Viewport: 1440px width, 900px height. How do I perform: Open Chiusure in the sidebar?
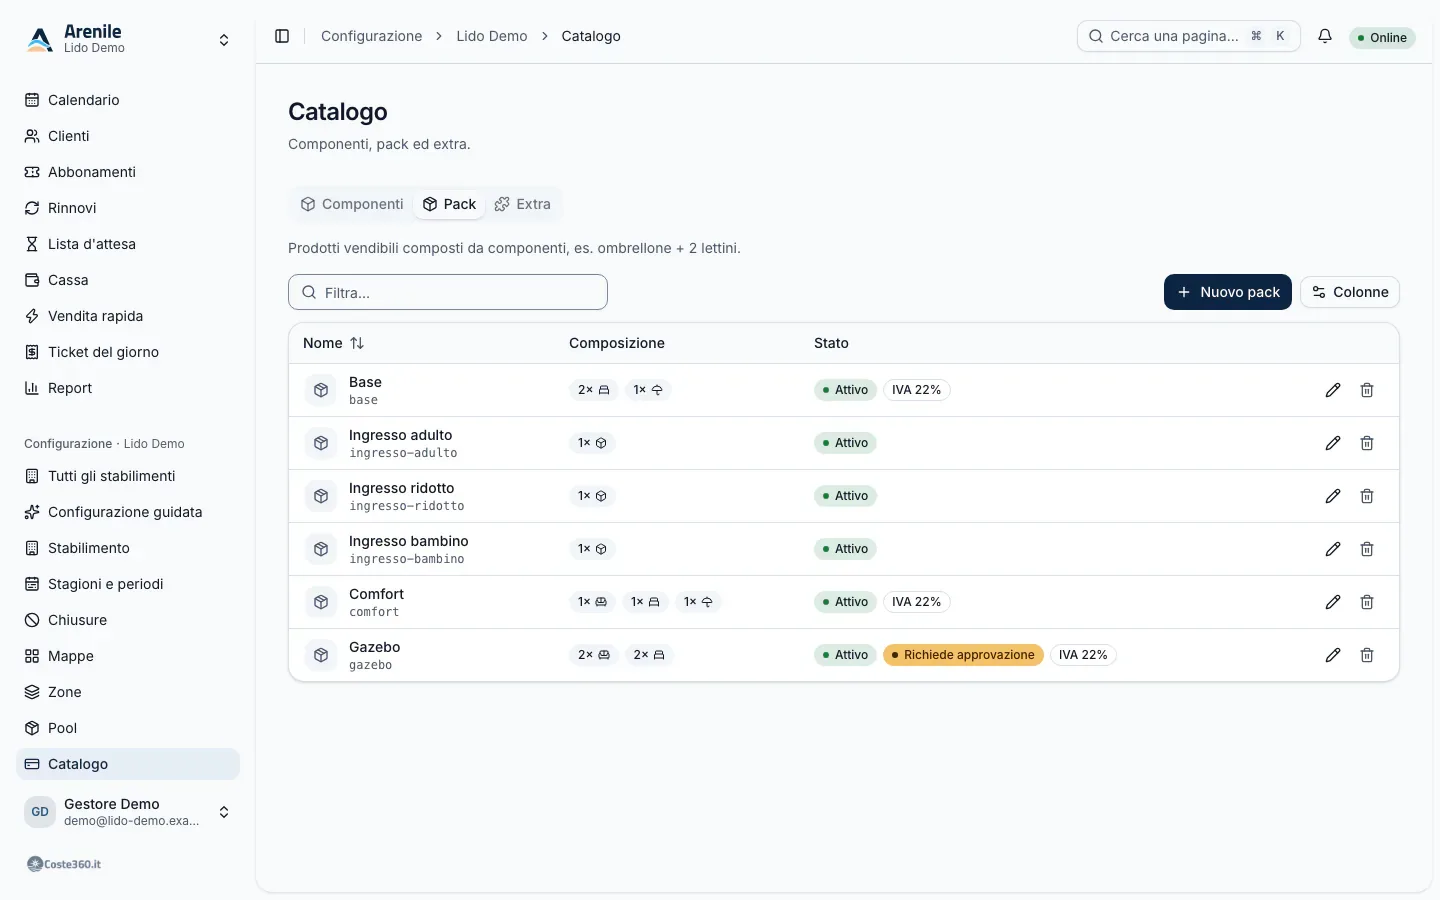128,620
